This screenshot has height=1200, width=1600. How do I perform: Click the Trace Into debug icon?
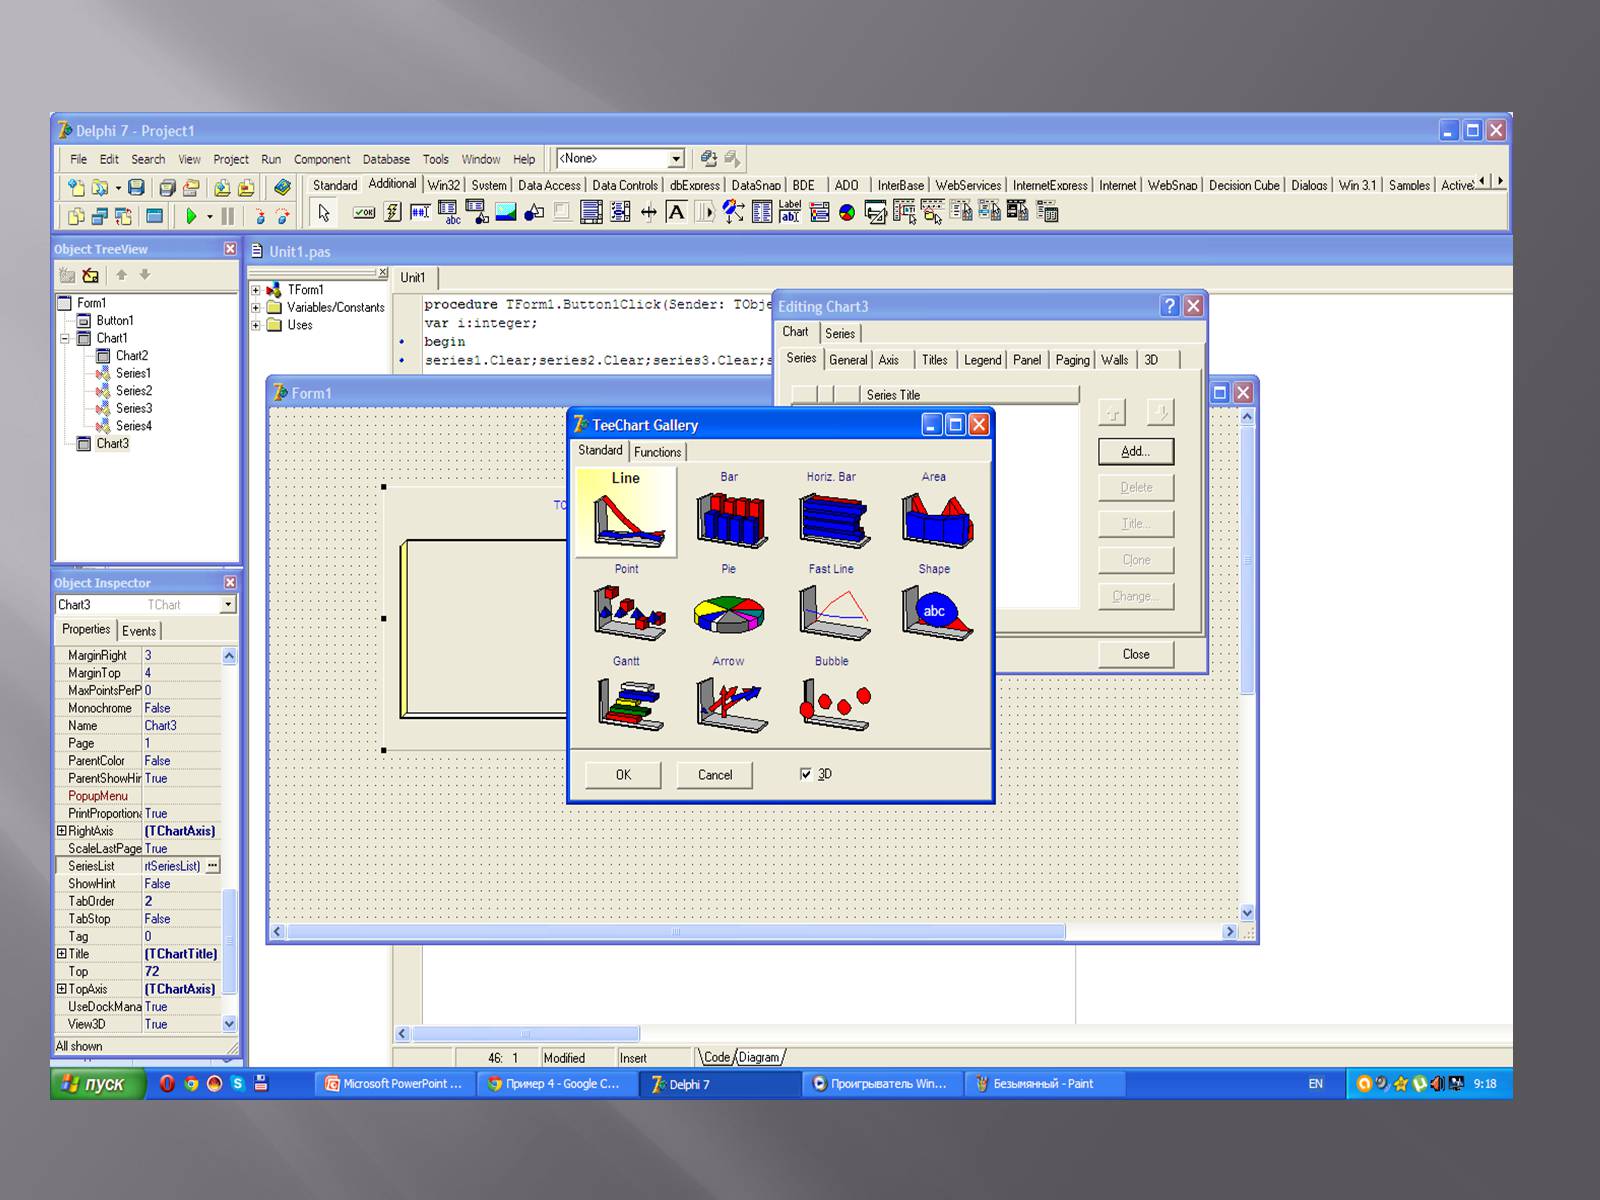pyautogui.click(x=260, y=215)
